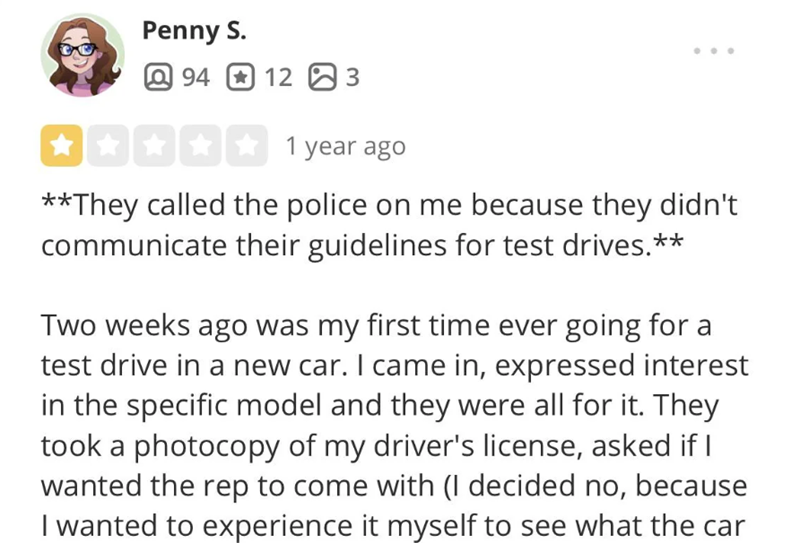The width and height of the screenshot is (800, 543).
Task: Click the '1 year ago' timestamp
Action: 345,147
